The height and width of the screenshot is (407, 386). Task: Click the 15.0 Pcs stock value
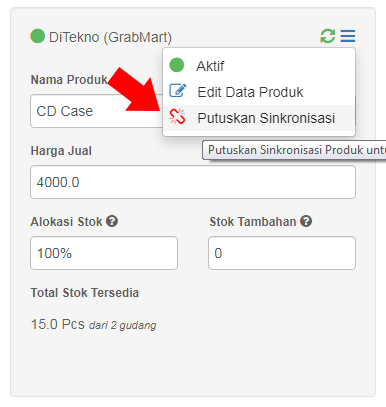click(58, 324)
